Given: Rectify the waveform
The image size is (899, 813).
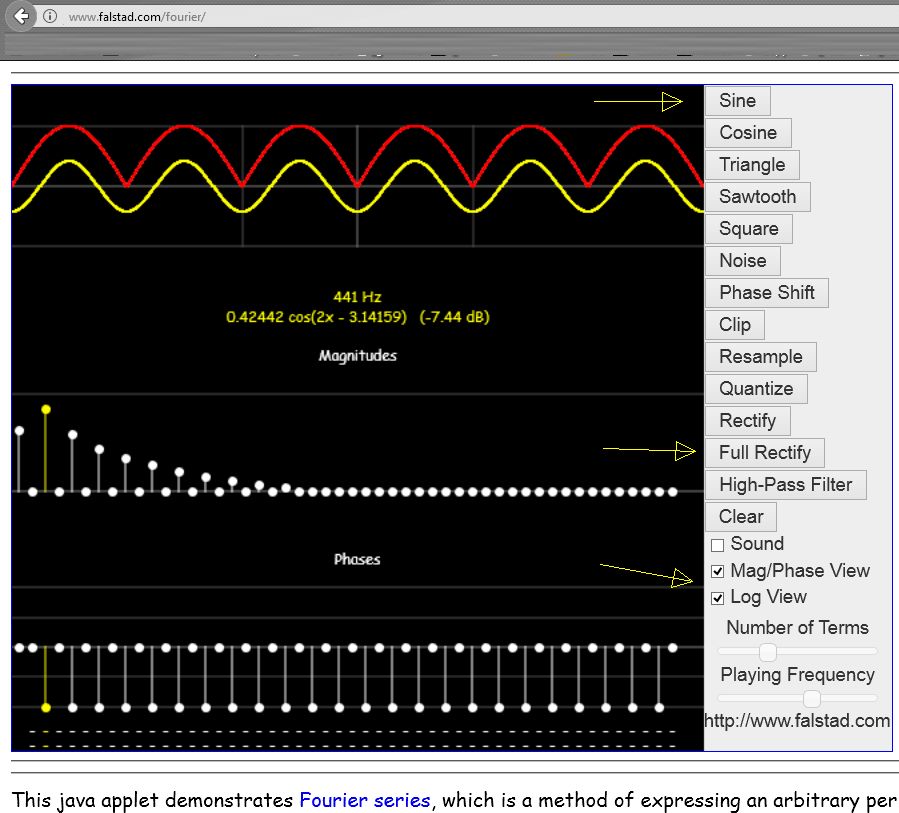Looking at the screenshot, I should [x=747, y=420].
